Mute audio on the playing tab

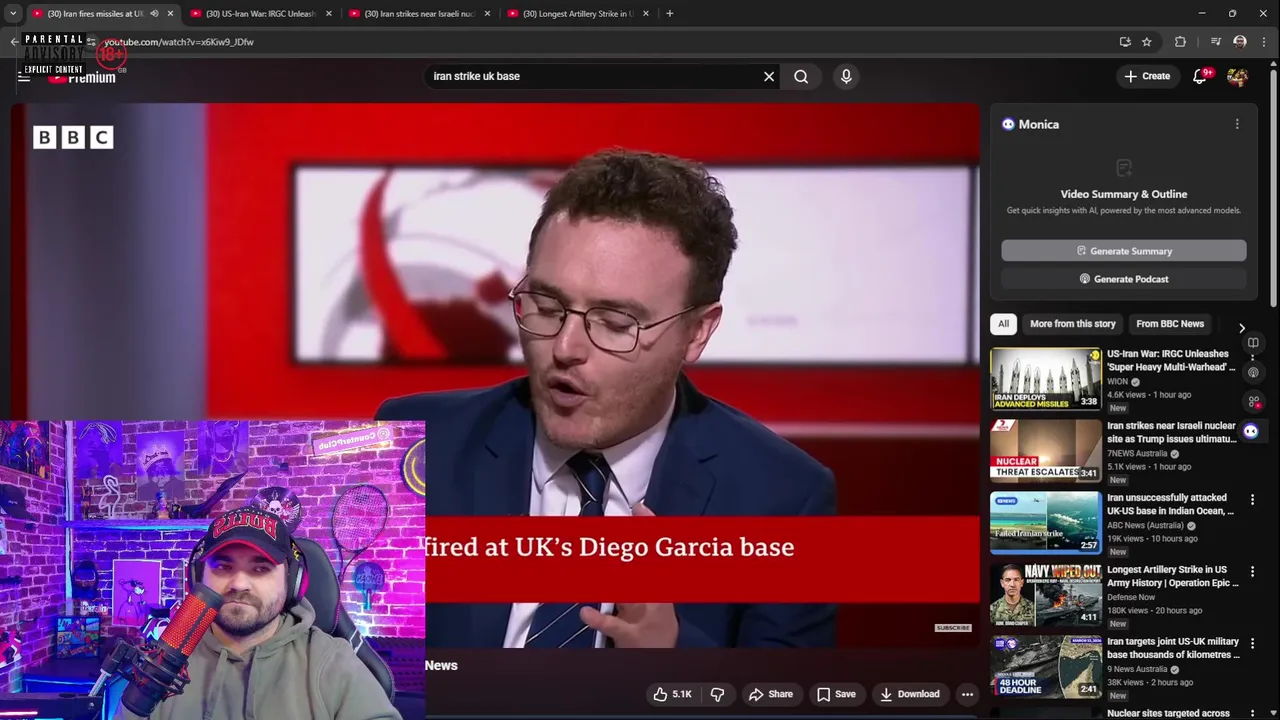point(154,13)
